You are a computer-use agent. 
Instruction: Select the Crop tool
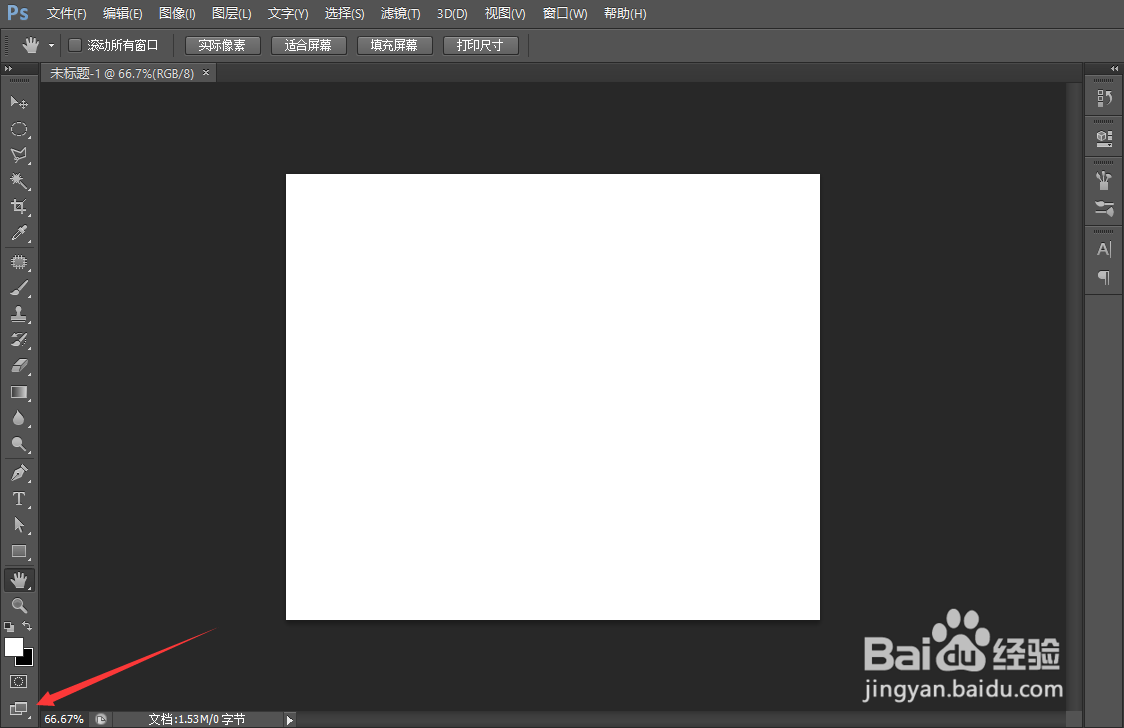19,207
